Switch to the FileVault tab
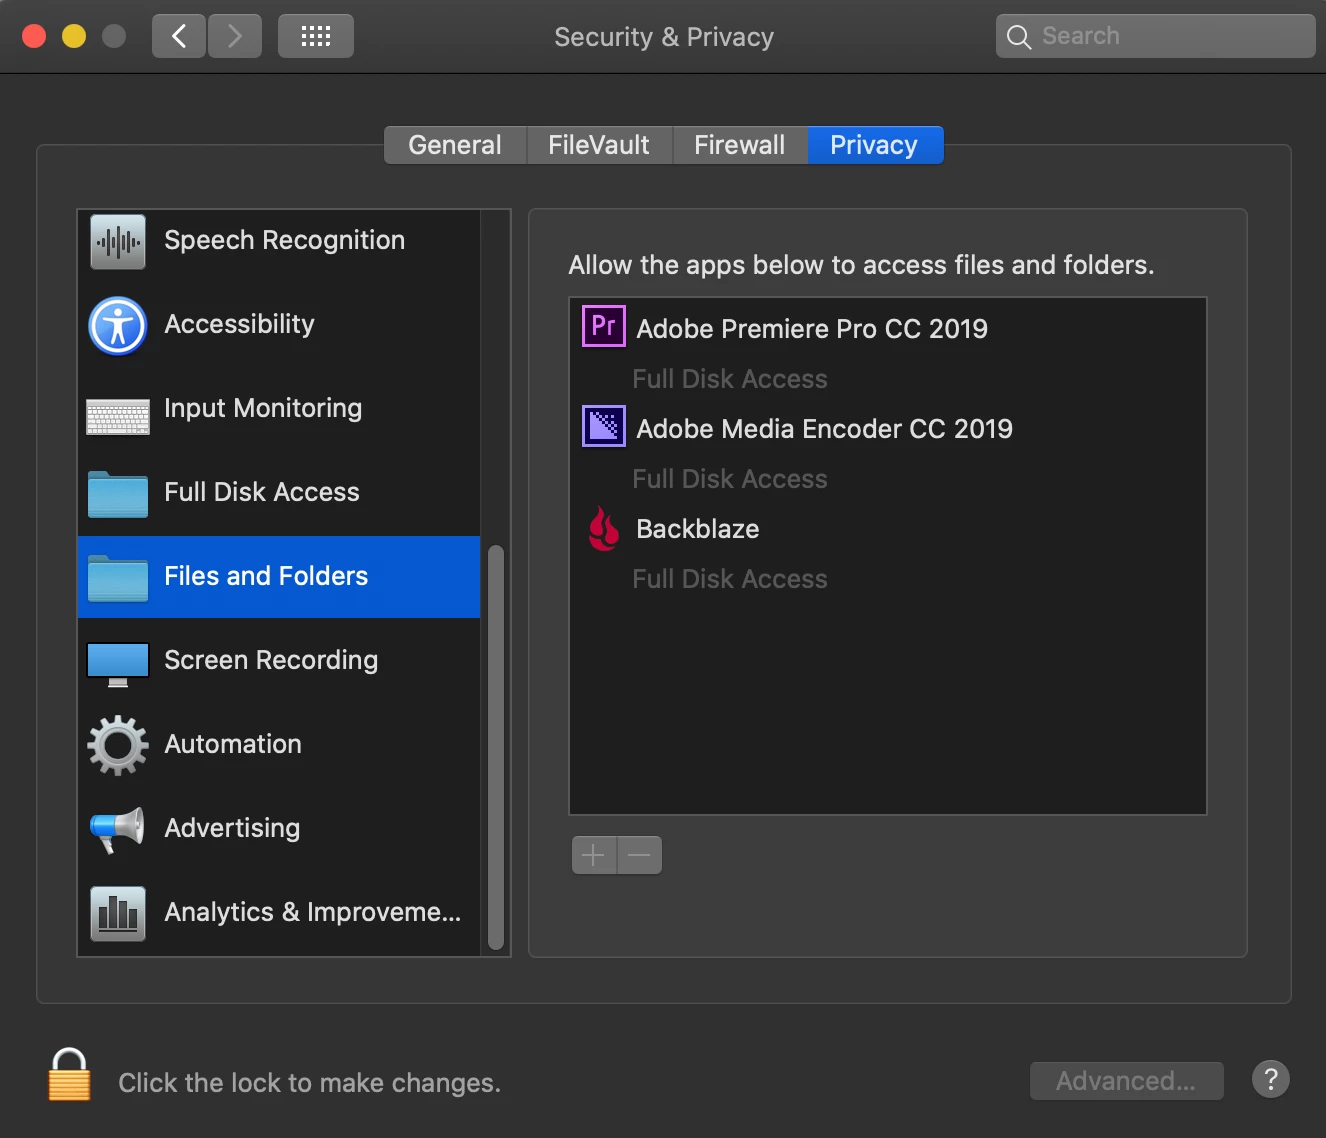The image size is (1326, 1138). pos(599,145)
